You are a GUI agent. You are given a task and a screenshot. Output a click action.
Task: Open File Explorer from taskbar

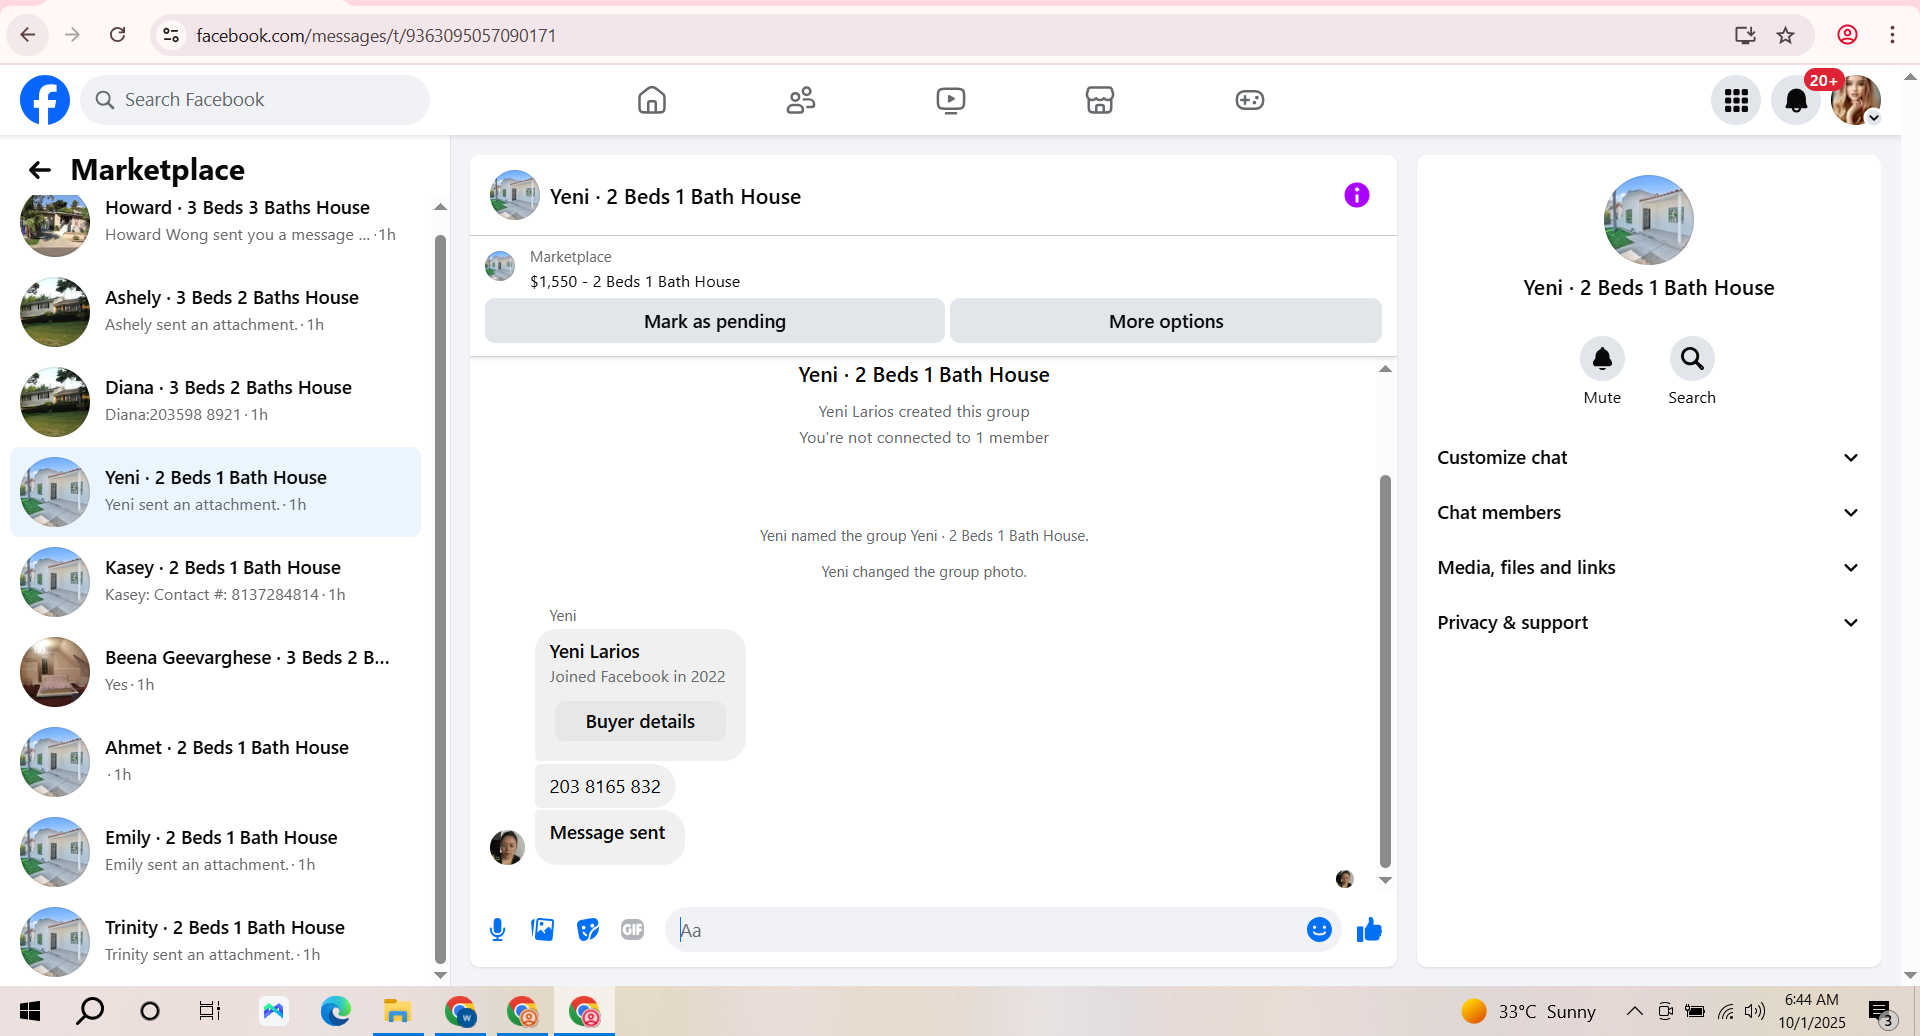coord(397,1011)
